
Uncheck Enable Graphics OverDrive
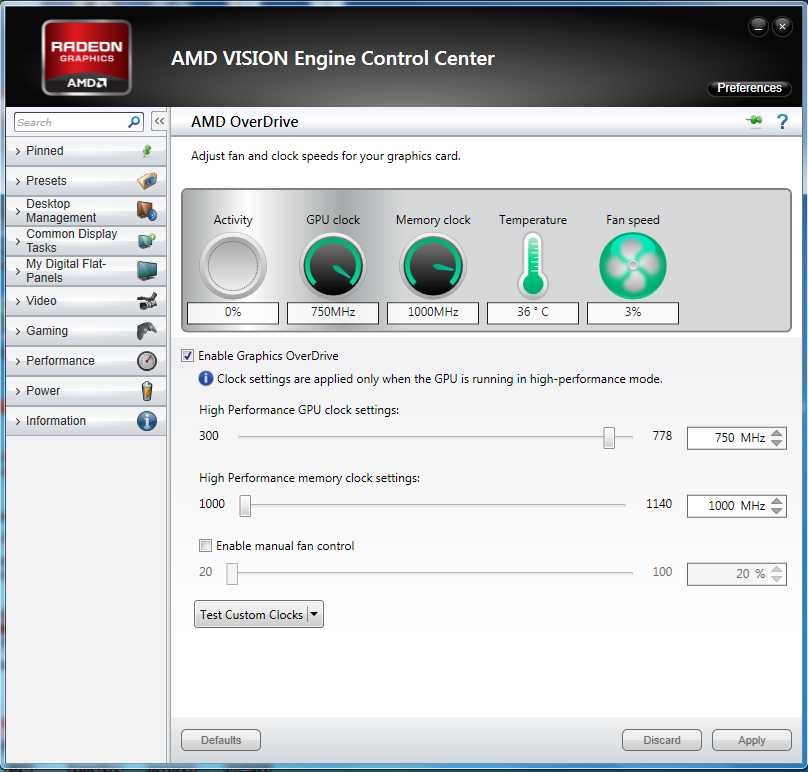(x=188, y=356)
